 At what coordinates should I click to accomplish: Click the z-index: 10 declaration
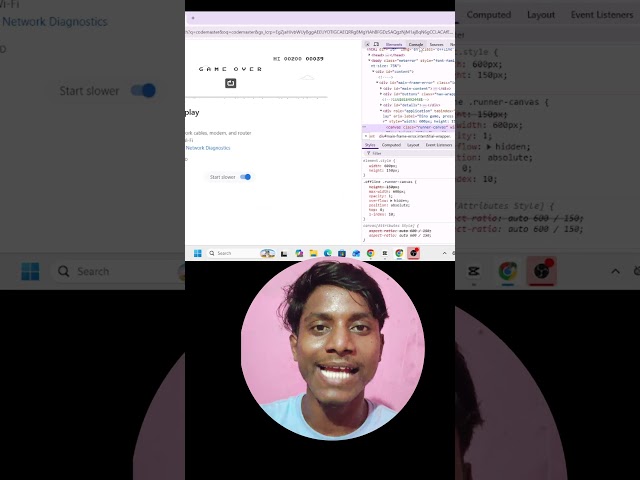[x=382, y=214]
